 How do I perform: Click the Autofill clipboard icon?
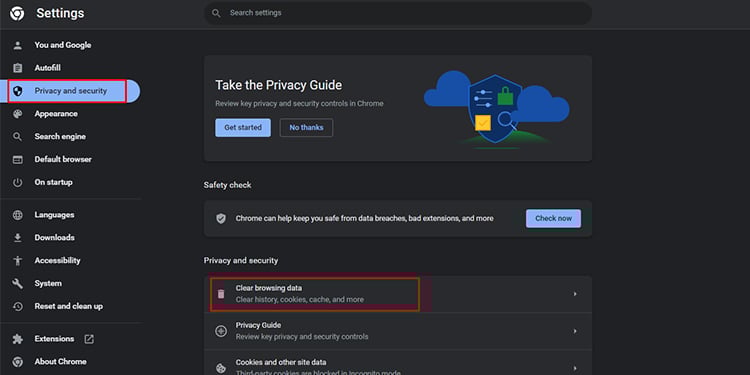pos(18,68)
